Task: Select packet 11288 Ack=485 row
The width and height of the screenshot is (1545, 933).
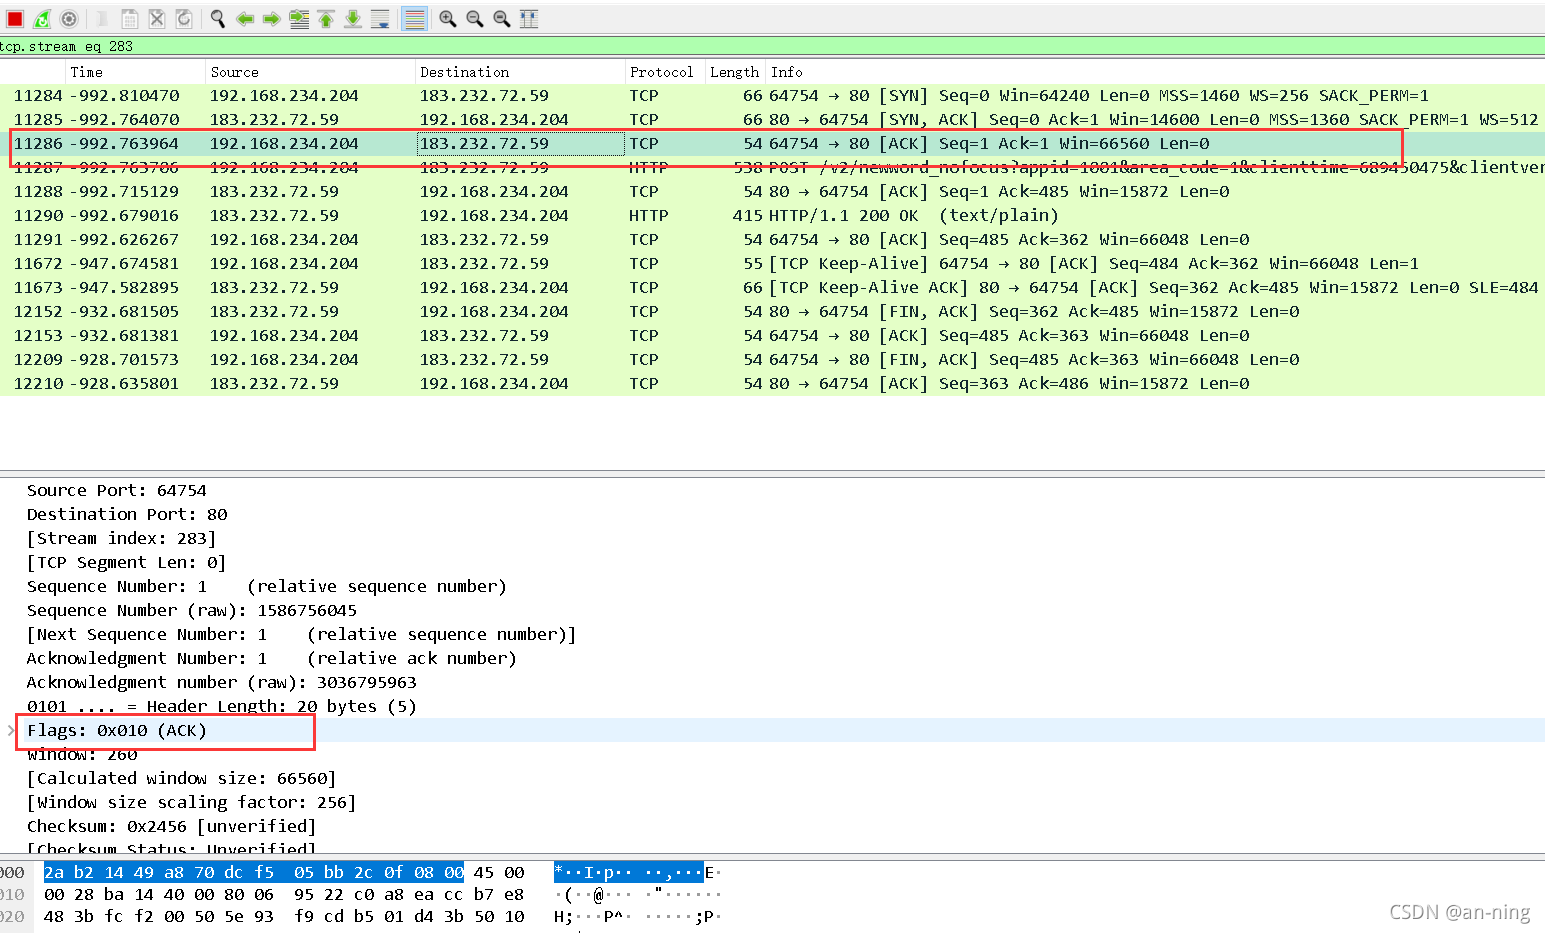Action: point(772,191)
